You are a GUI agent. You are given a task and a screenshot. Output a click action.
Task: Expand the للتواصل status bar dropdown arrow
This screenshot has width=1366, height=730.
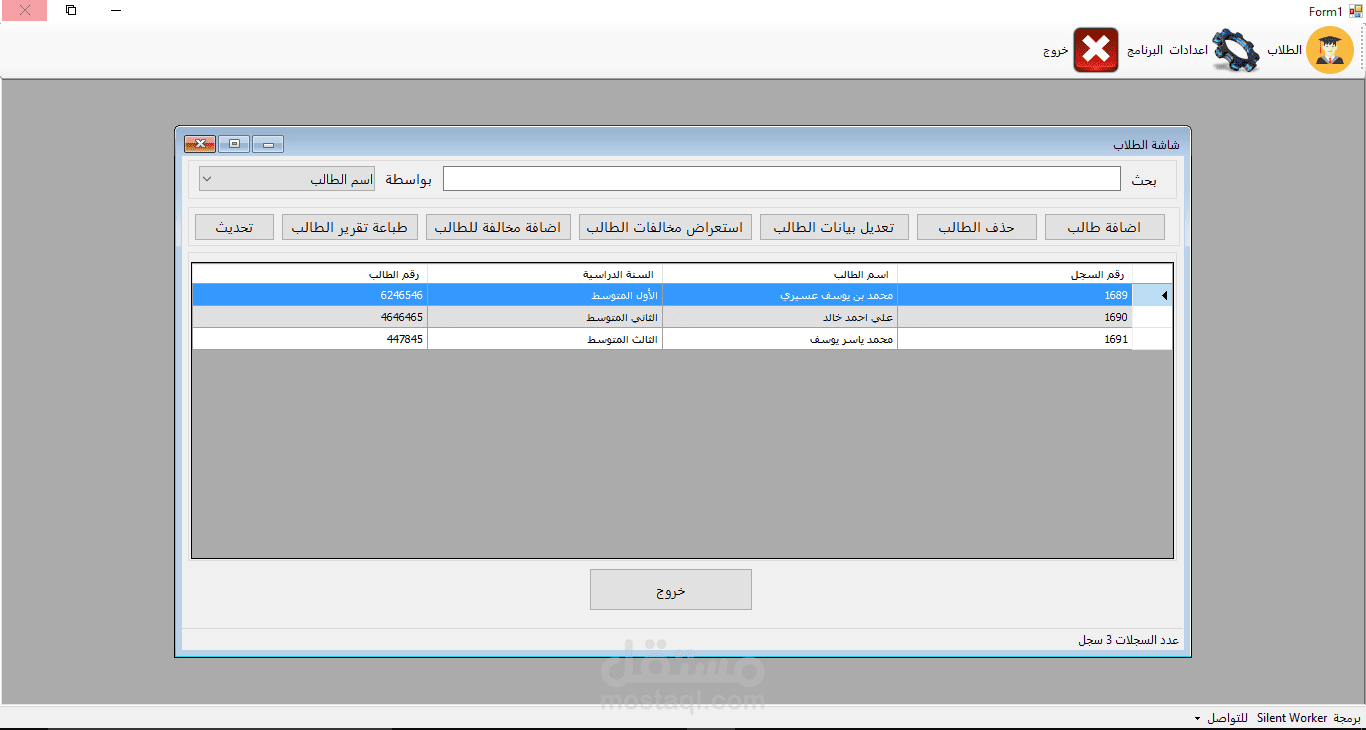pyautogui.click(x=1197, y=719)
